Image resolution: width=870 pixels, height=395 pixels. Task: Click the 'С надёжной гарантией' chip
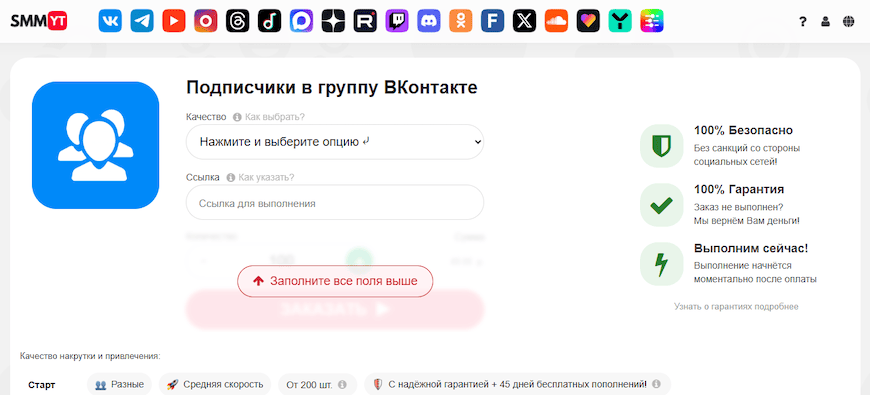coord(517,384)
